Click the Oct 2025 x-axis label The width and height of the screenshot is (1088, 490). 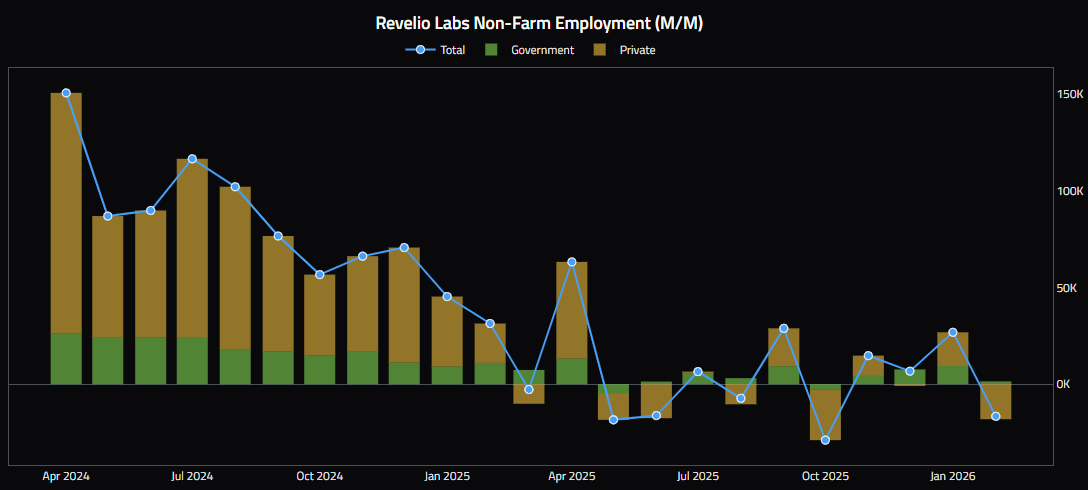point(825,476)
